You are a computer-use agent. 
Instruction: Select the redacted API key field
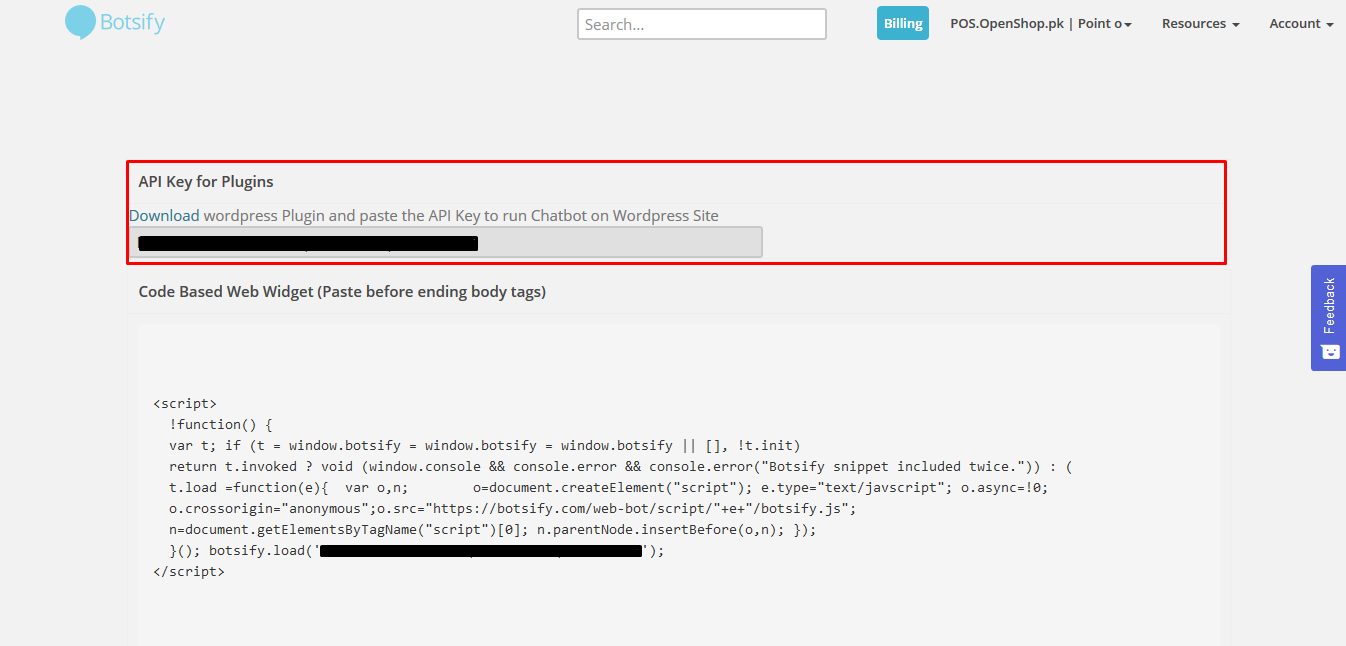pos(446,242)
